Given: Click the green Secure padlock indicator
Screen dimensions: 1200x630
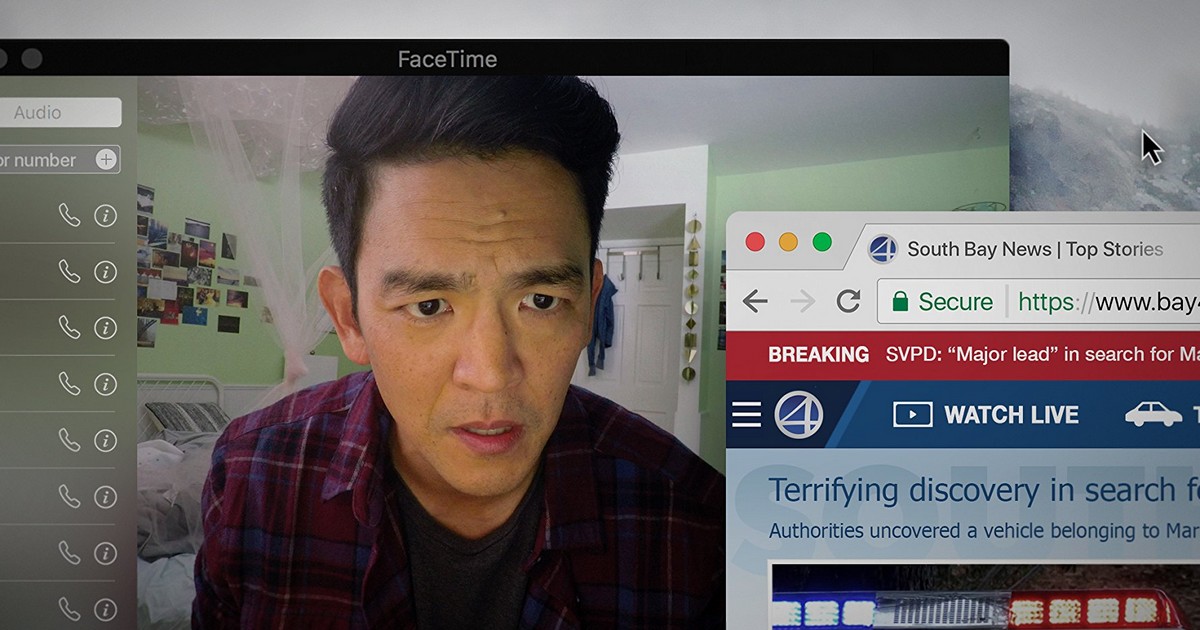Looking at the screenshot, I should [942, 302].
